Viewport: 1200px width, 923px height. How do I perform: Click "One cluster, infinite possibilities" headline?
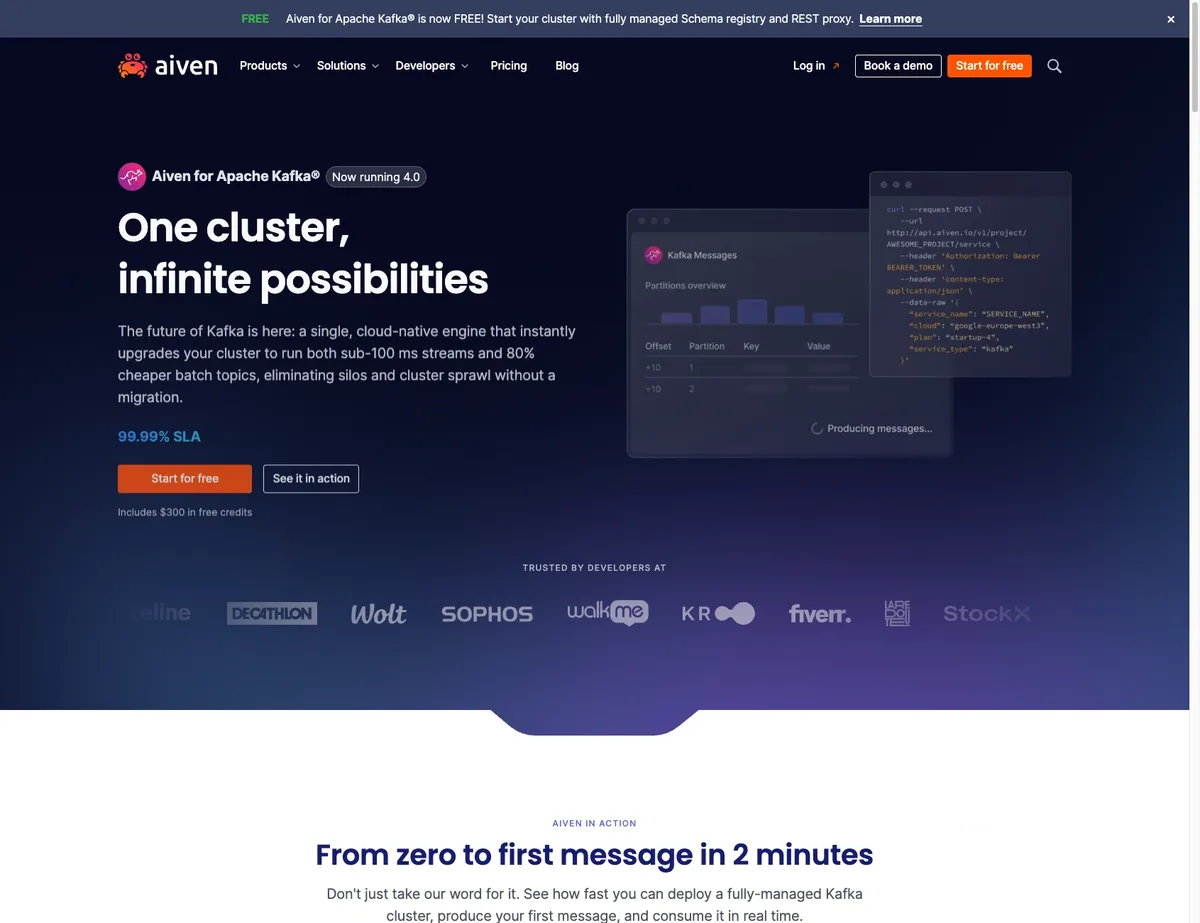(x=303, y=253)
